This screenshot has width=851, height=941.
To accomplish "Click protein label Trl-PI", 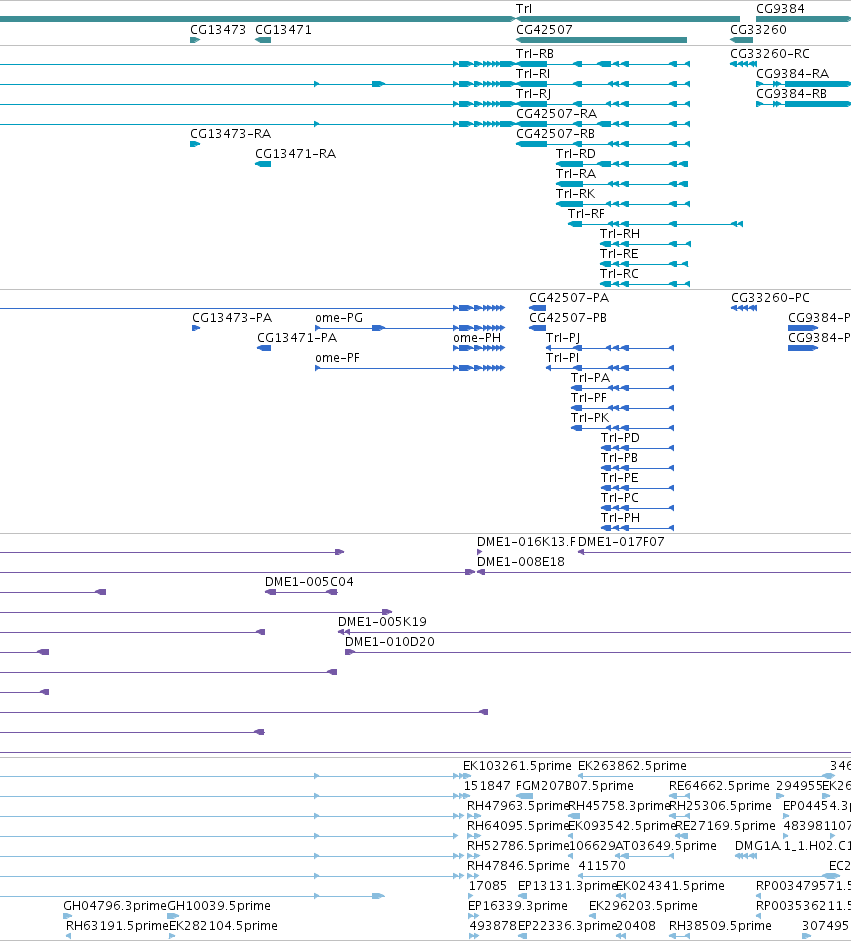I will [x=562, y=358].
